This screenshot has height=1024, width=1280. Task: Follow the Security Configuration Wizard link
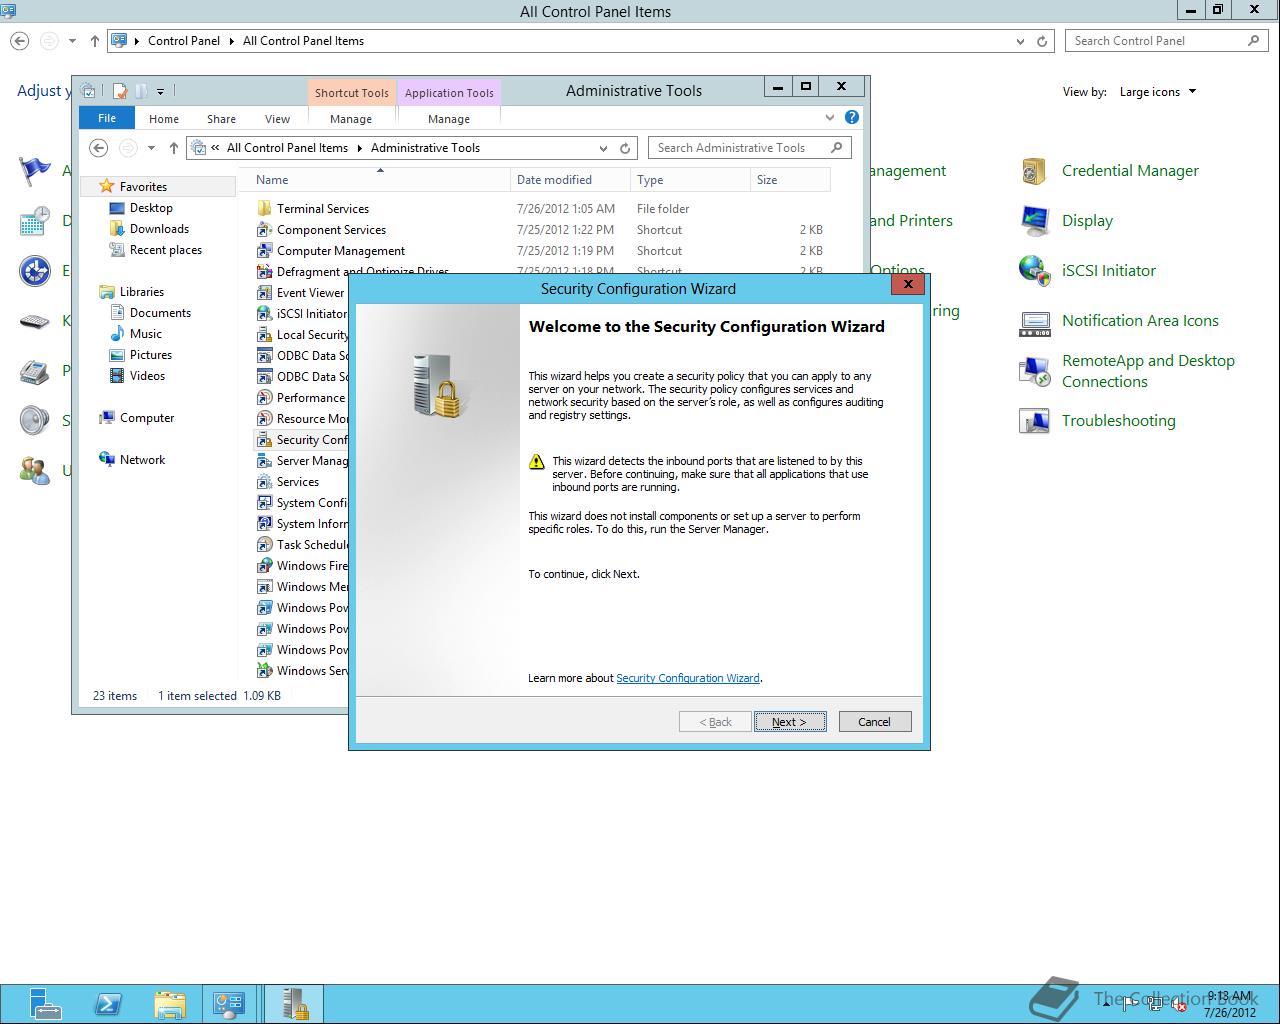pos(688,678)
